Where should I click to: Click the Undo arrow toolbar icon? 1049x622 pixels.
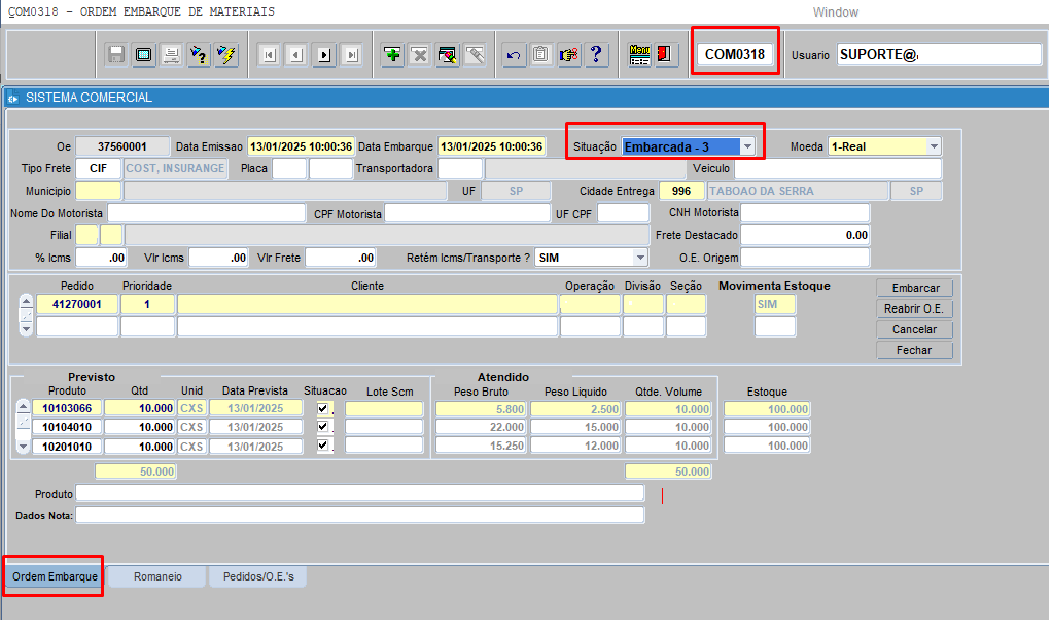pyautogui.click(x=514, y=55)
